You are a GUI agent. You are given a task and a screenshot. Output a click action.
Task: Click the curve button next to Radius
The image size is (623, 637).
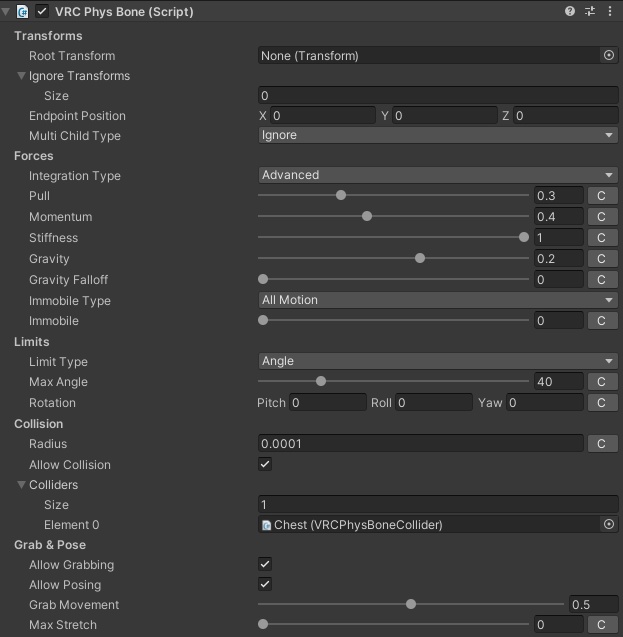click(x=601, y=444)
